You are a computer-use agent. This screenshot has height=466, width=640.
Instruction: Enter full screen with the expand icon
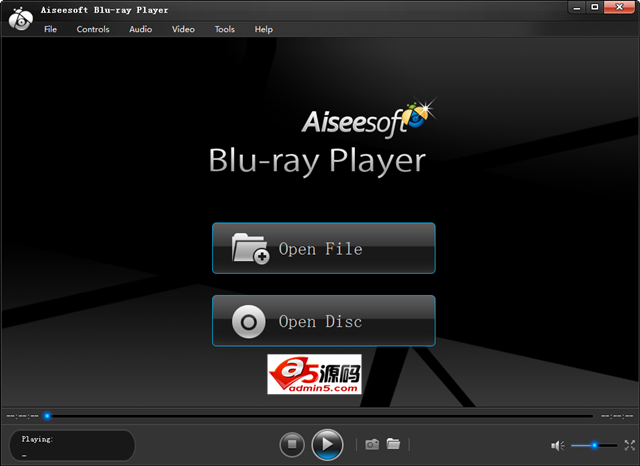coord(629,445)
